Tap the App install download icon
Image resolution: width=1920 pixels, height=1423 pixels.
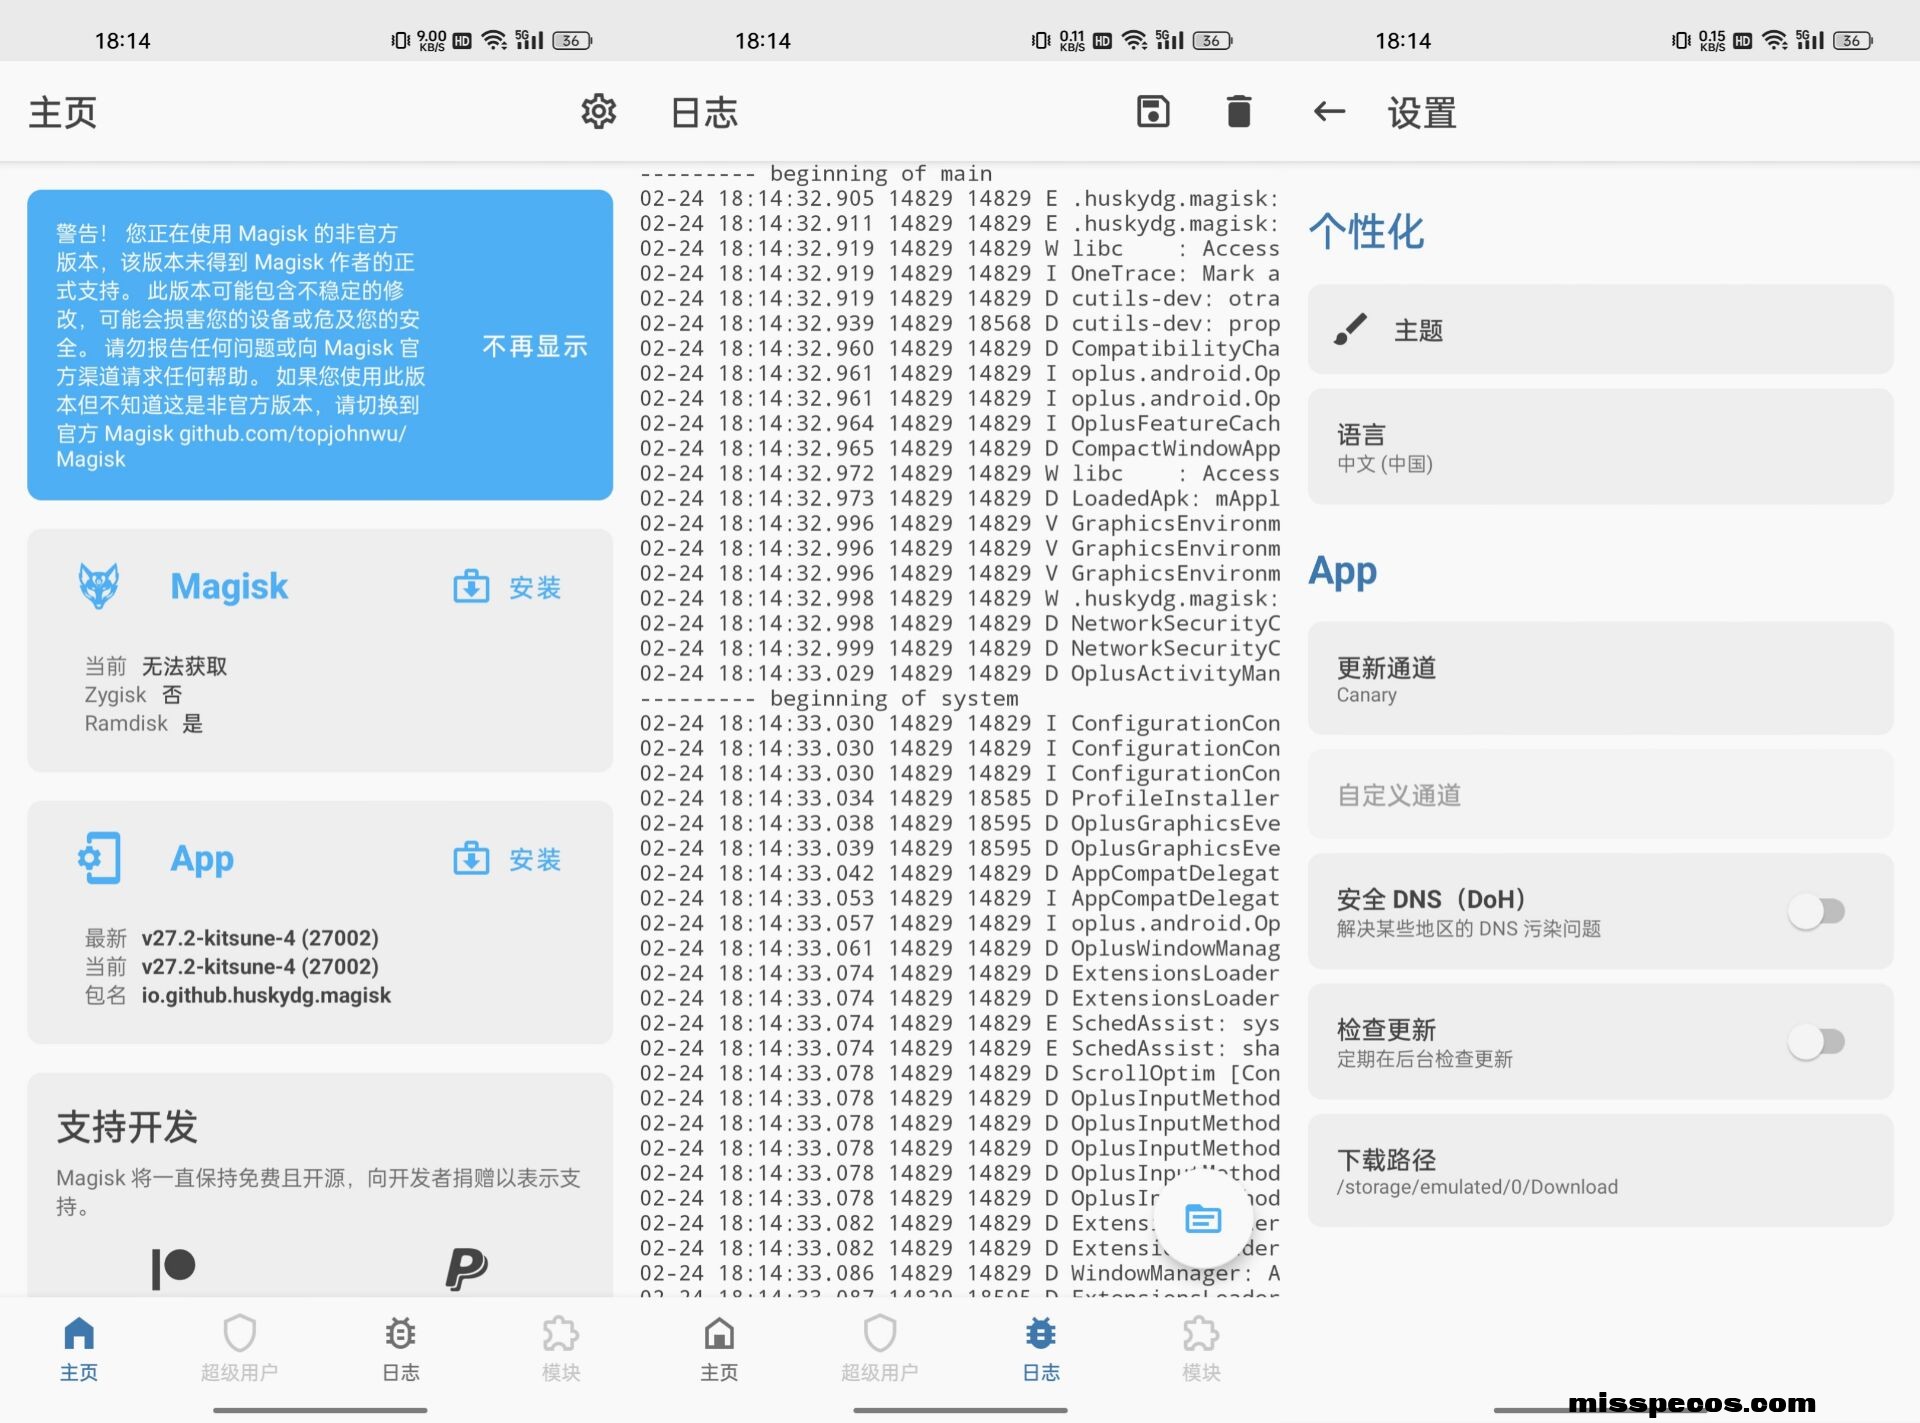click(471, 859)
